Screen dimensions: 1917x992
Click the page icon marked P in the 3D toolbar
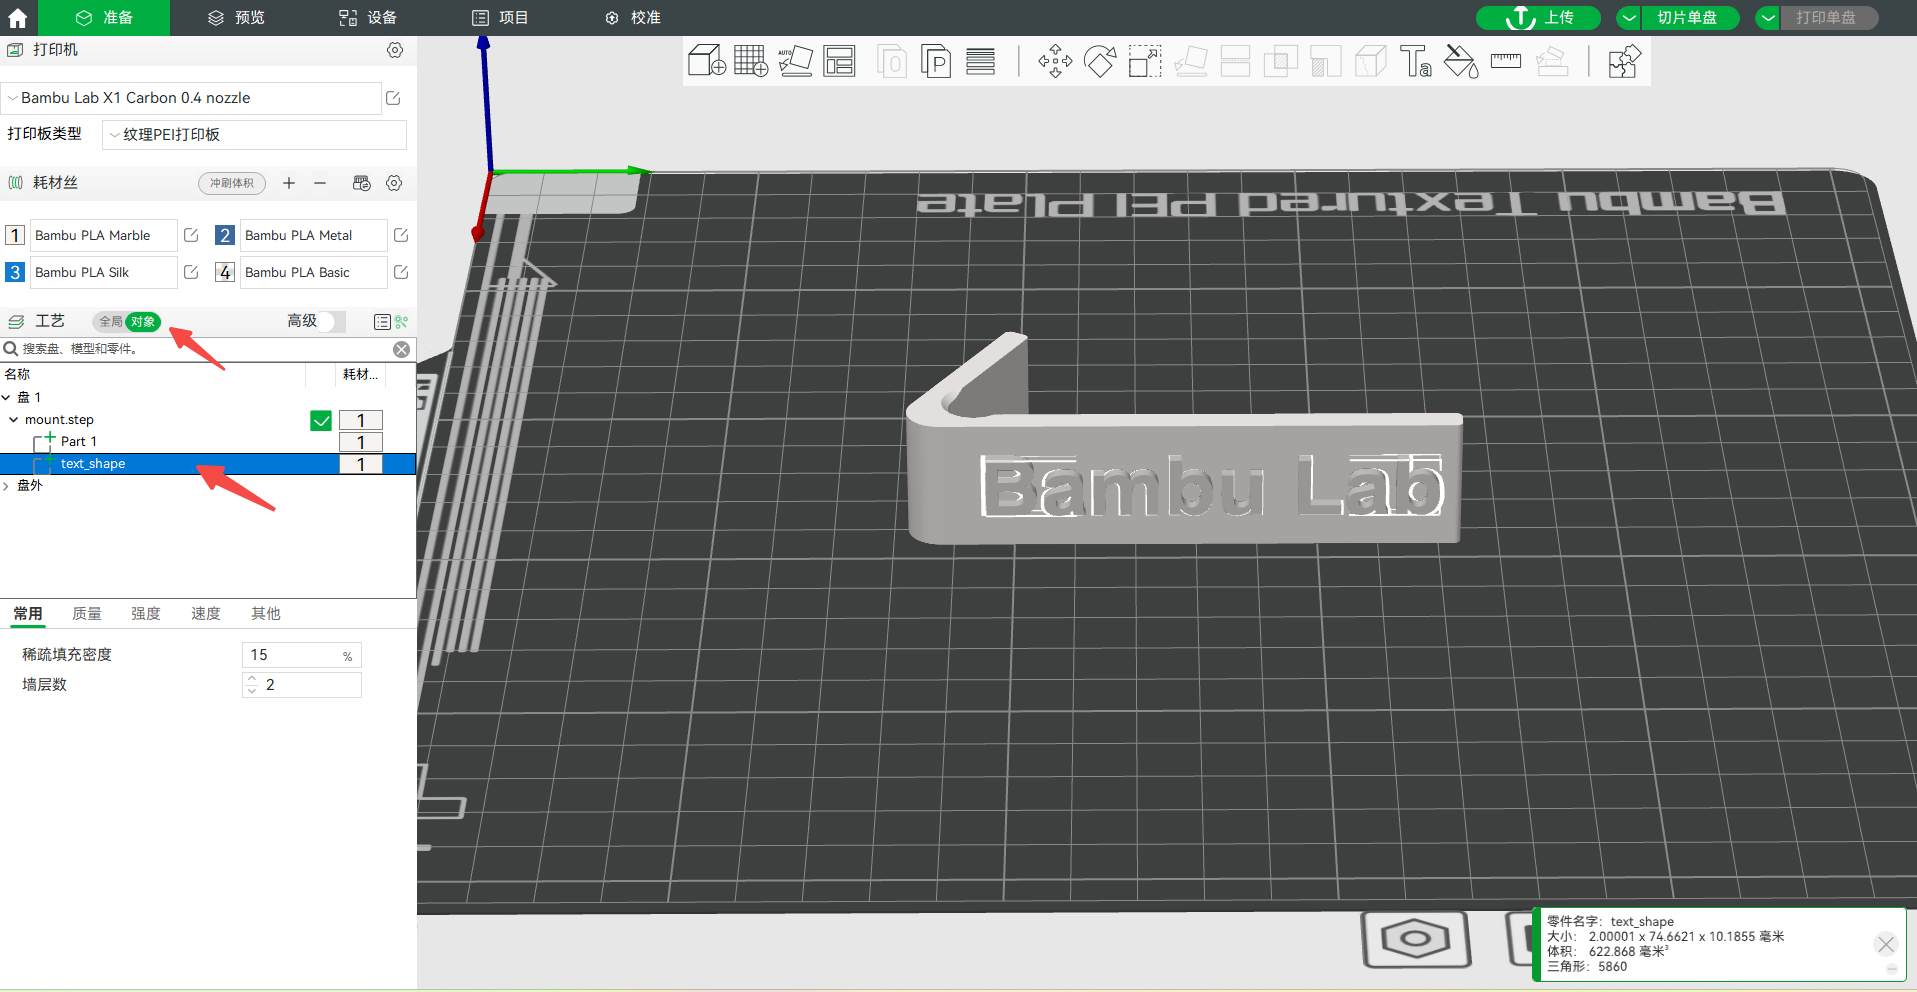click(936, 61)
